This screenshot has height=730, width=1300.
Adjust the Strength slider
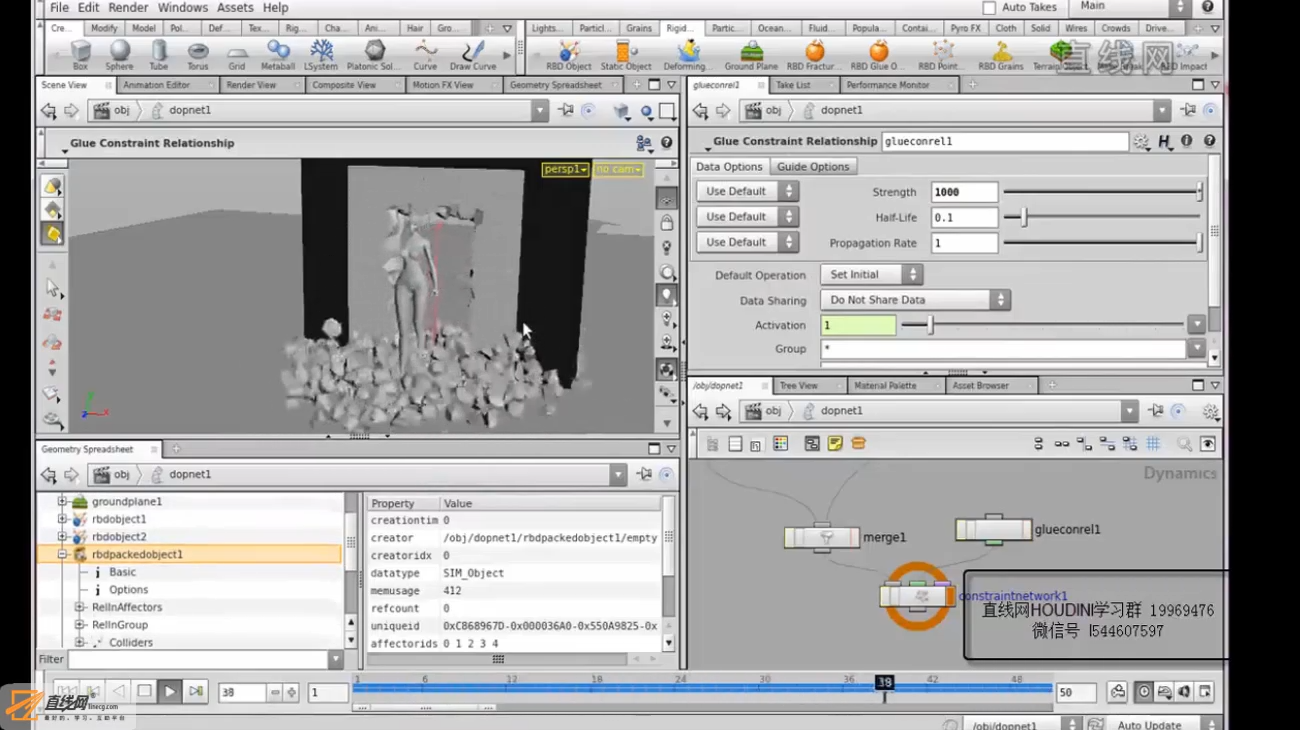[1102, 191]
